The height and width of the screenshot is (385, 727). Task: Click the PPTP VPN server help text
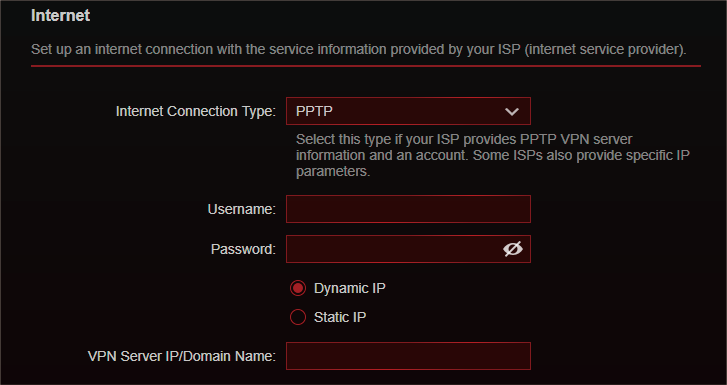pyautogui.click(x=493, y=155)
